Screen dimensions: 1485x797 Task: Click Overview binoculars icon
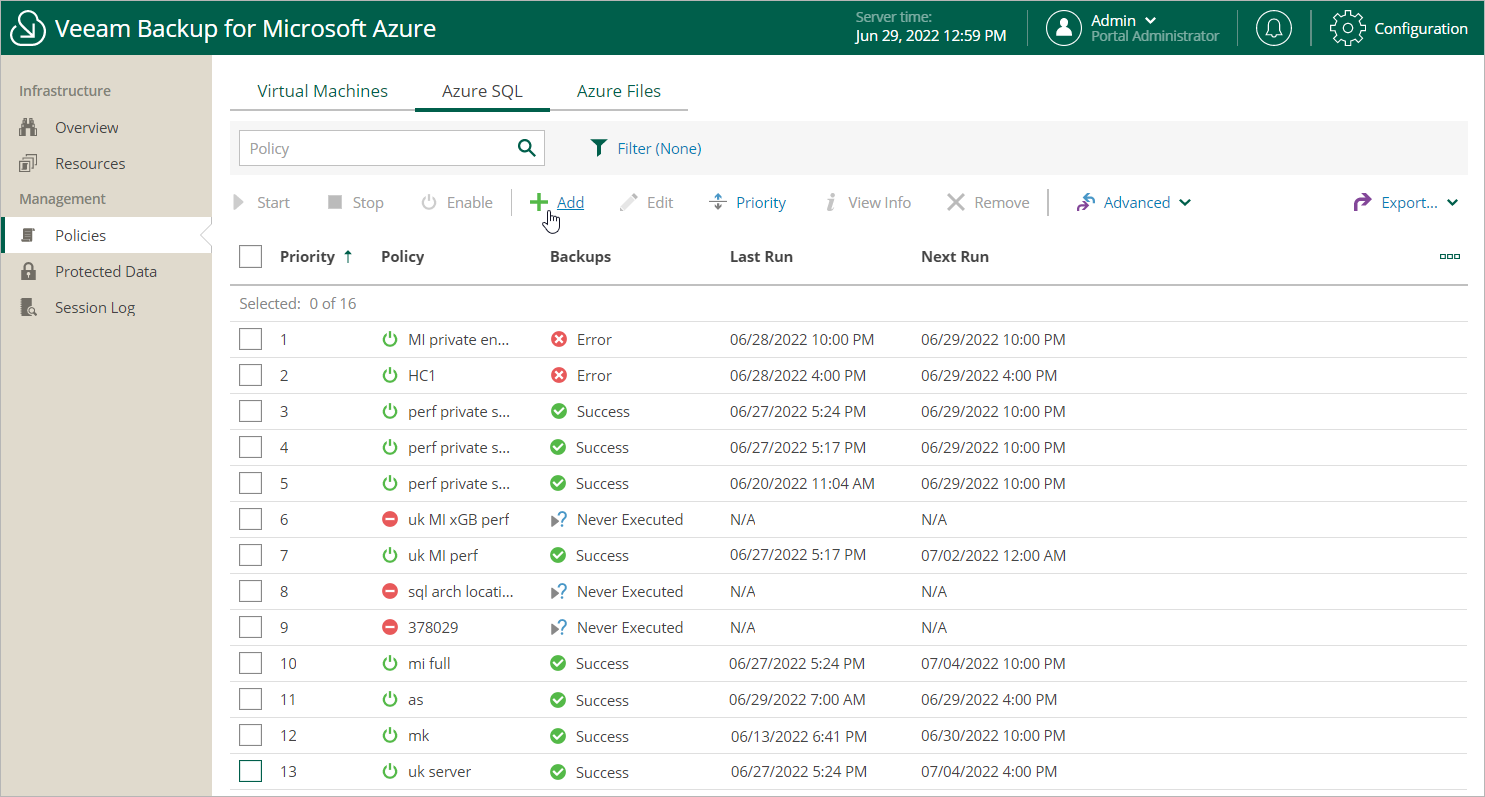click(28, 127)
